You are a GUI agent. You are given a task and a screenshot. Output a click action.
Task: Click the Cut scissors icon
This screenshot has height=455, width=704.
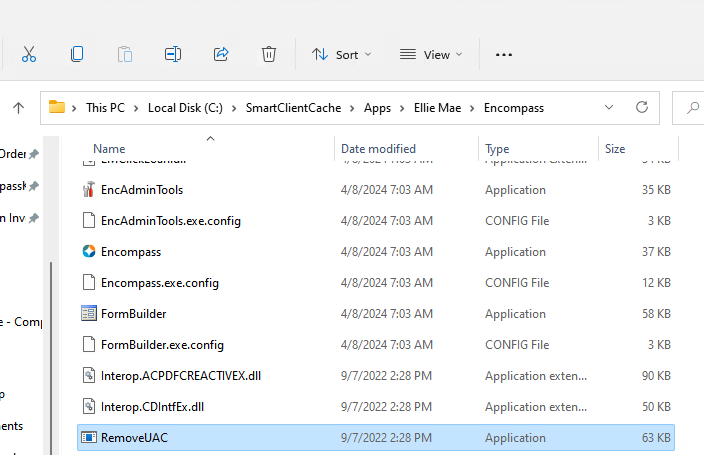(29, 54)
